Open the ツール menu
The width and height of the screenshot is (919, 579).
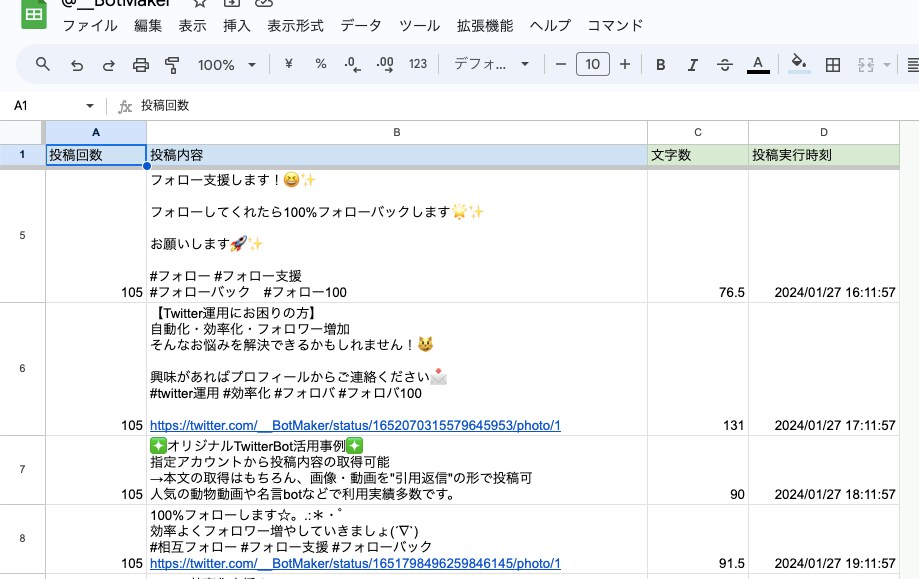[x=419, y=26]
